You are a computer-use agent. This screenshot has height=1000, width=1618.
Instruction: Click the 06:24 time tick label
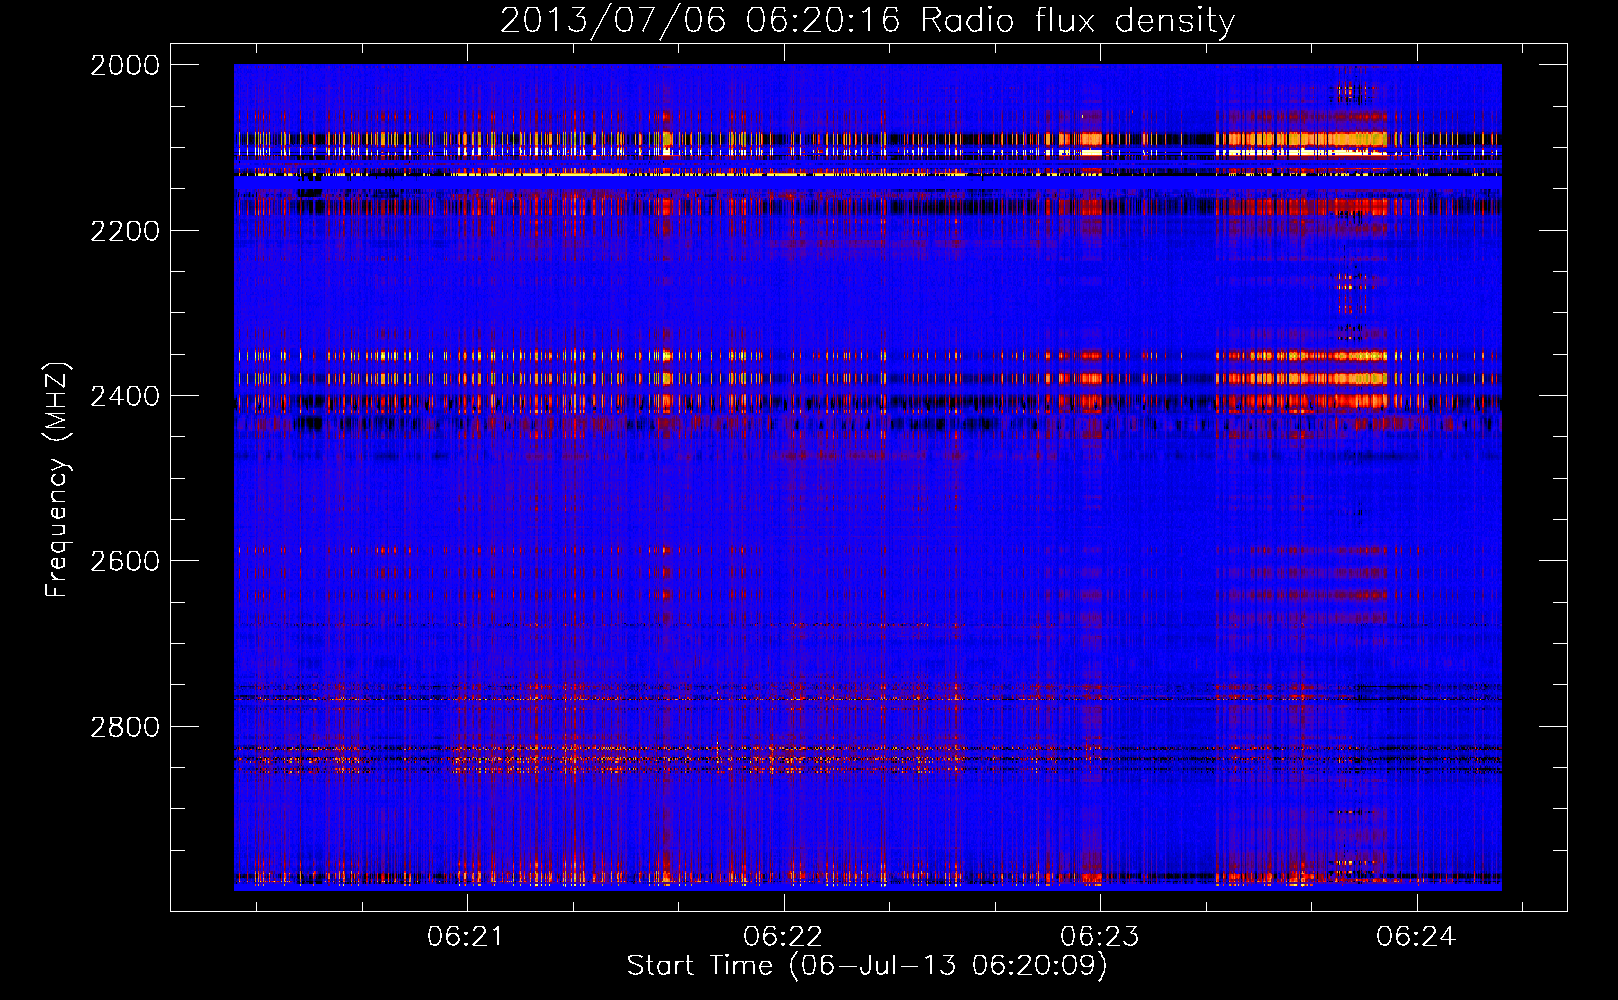1415,937
